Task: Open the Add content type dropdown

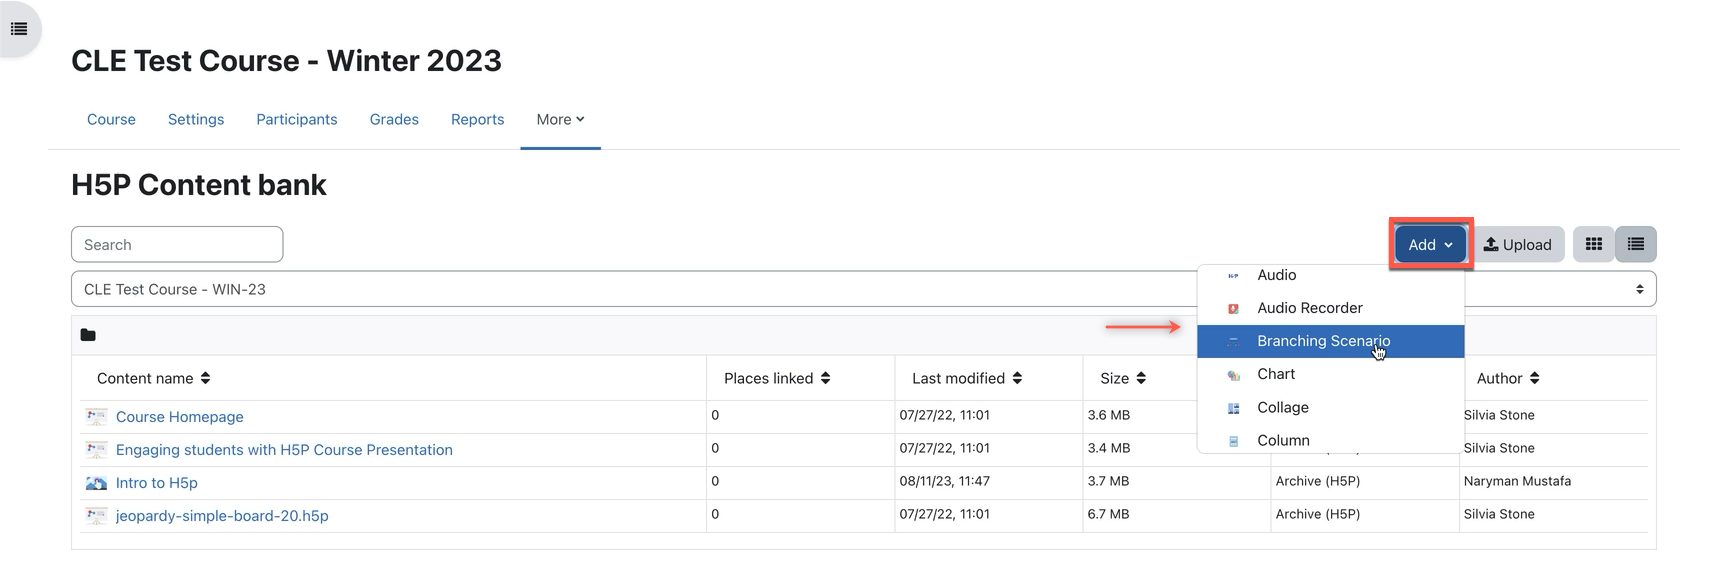Action: click(x=1430, y=245)
